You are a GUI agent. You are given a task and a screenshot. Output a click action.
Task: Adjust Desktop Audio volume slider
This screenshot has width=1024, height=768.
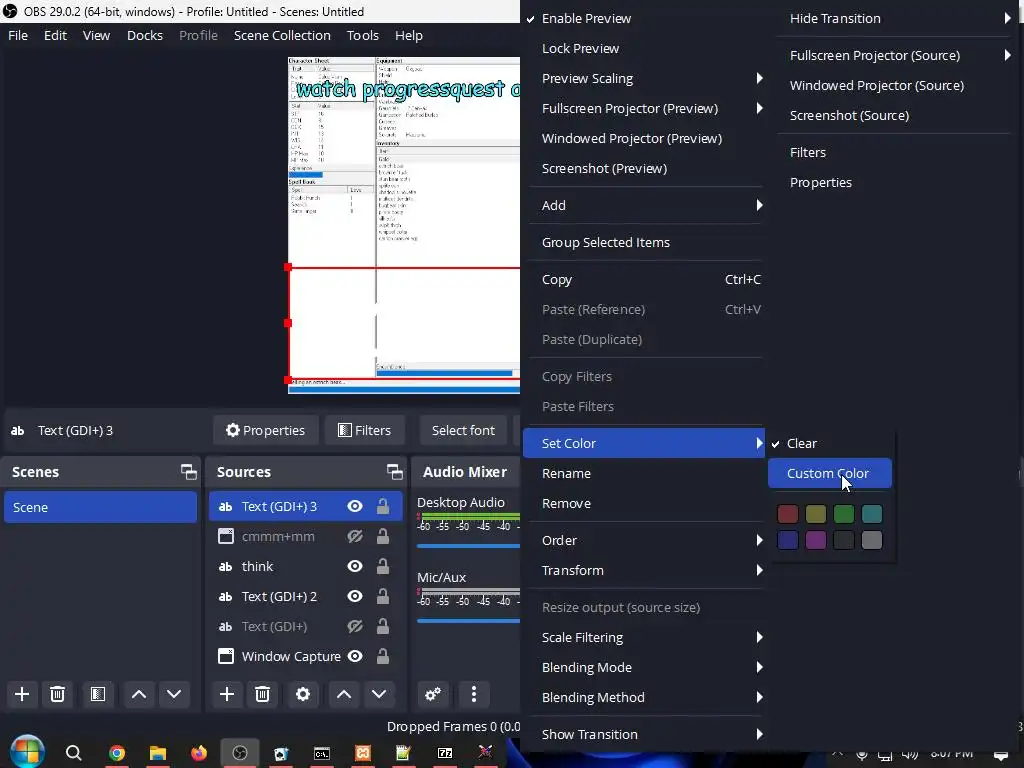pos(468,546)
